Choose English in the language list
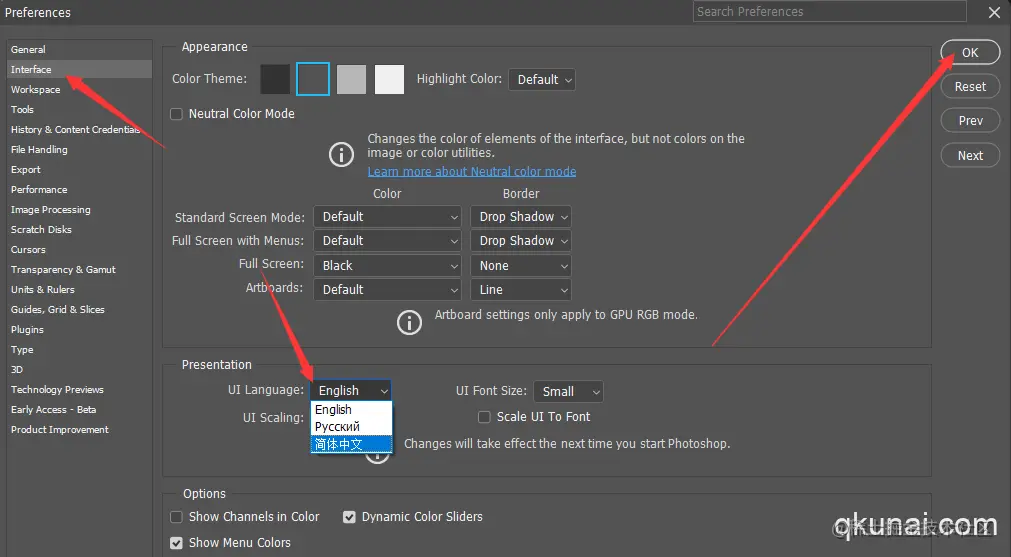1011x557 pixels. point(351,410)
